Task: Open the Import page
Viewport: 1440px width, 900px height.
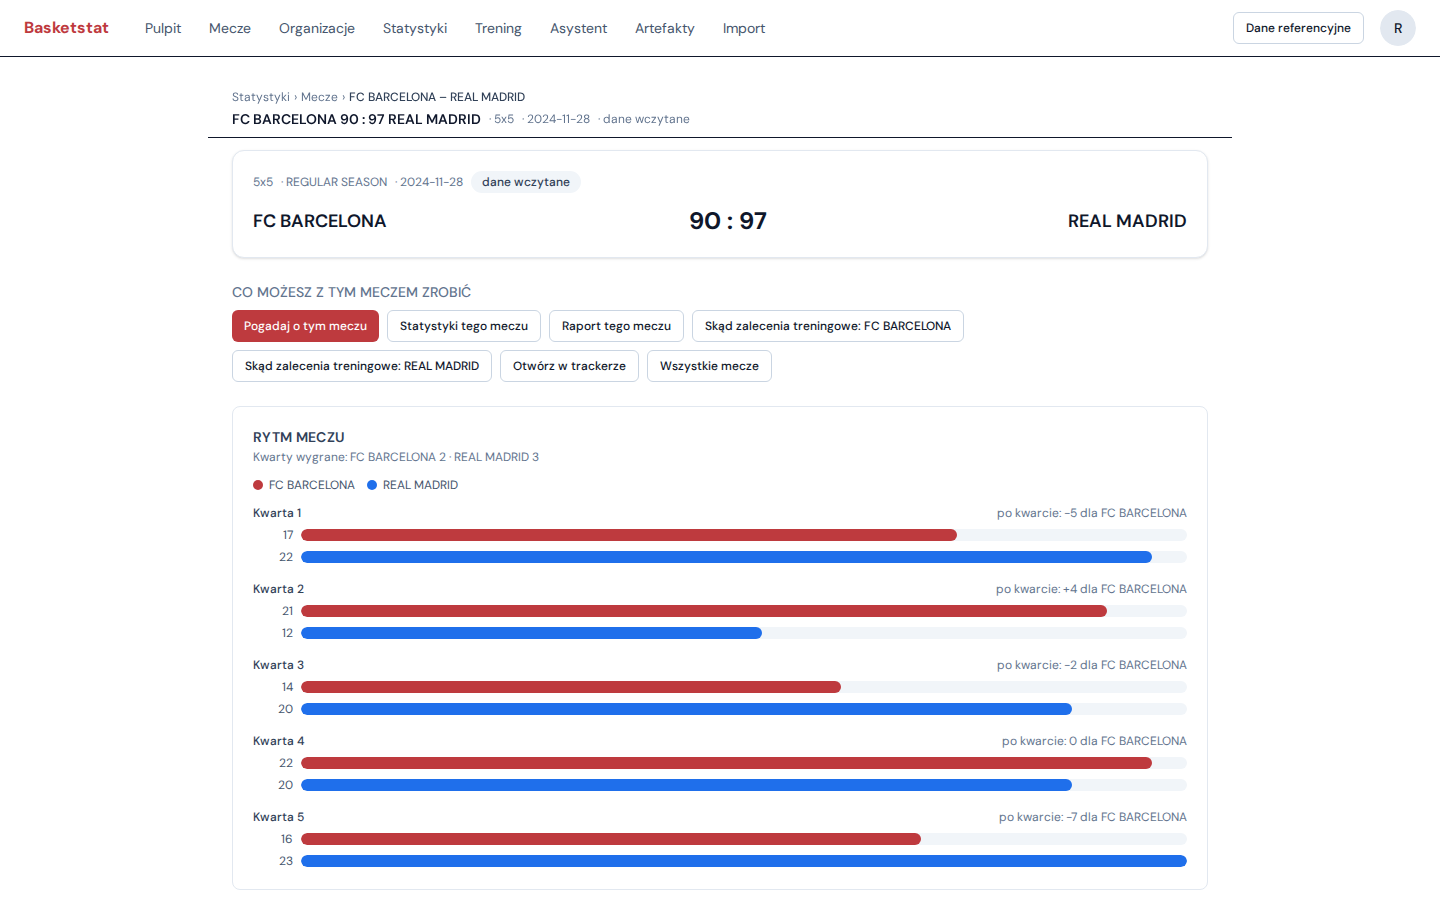Action: coord(744,28)
